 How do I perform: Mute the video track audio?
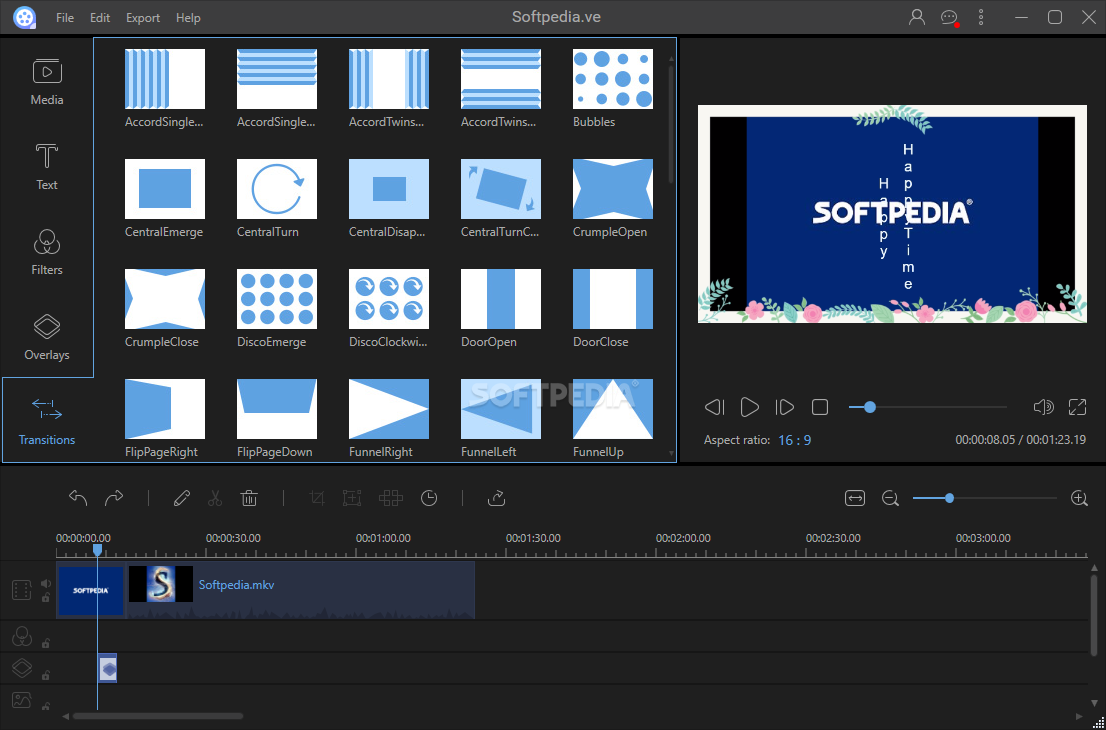[46, 583]
